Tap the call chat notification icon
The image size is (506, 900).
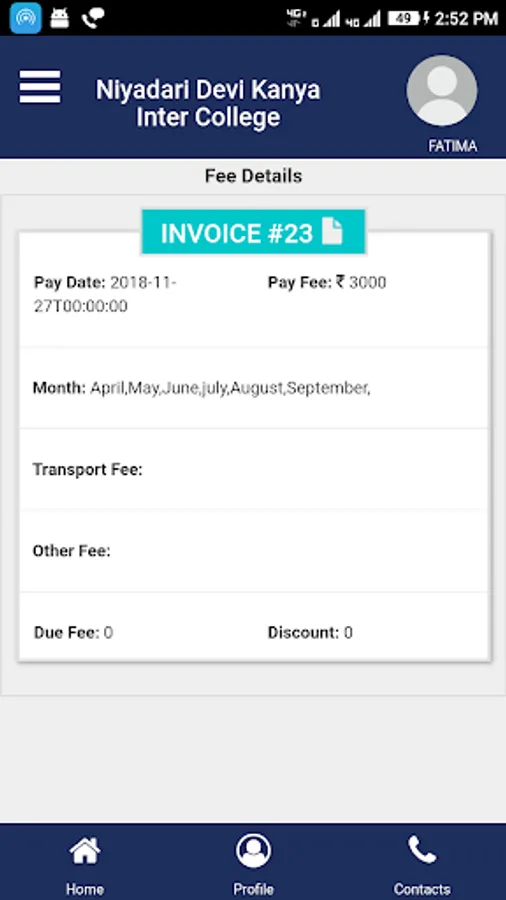pyautogui.click(x=93, y=19)
